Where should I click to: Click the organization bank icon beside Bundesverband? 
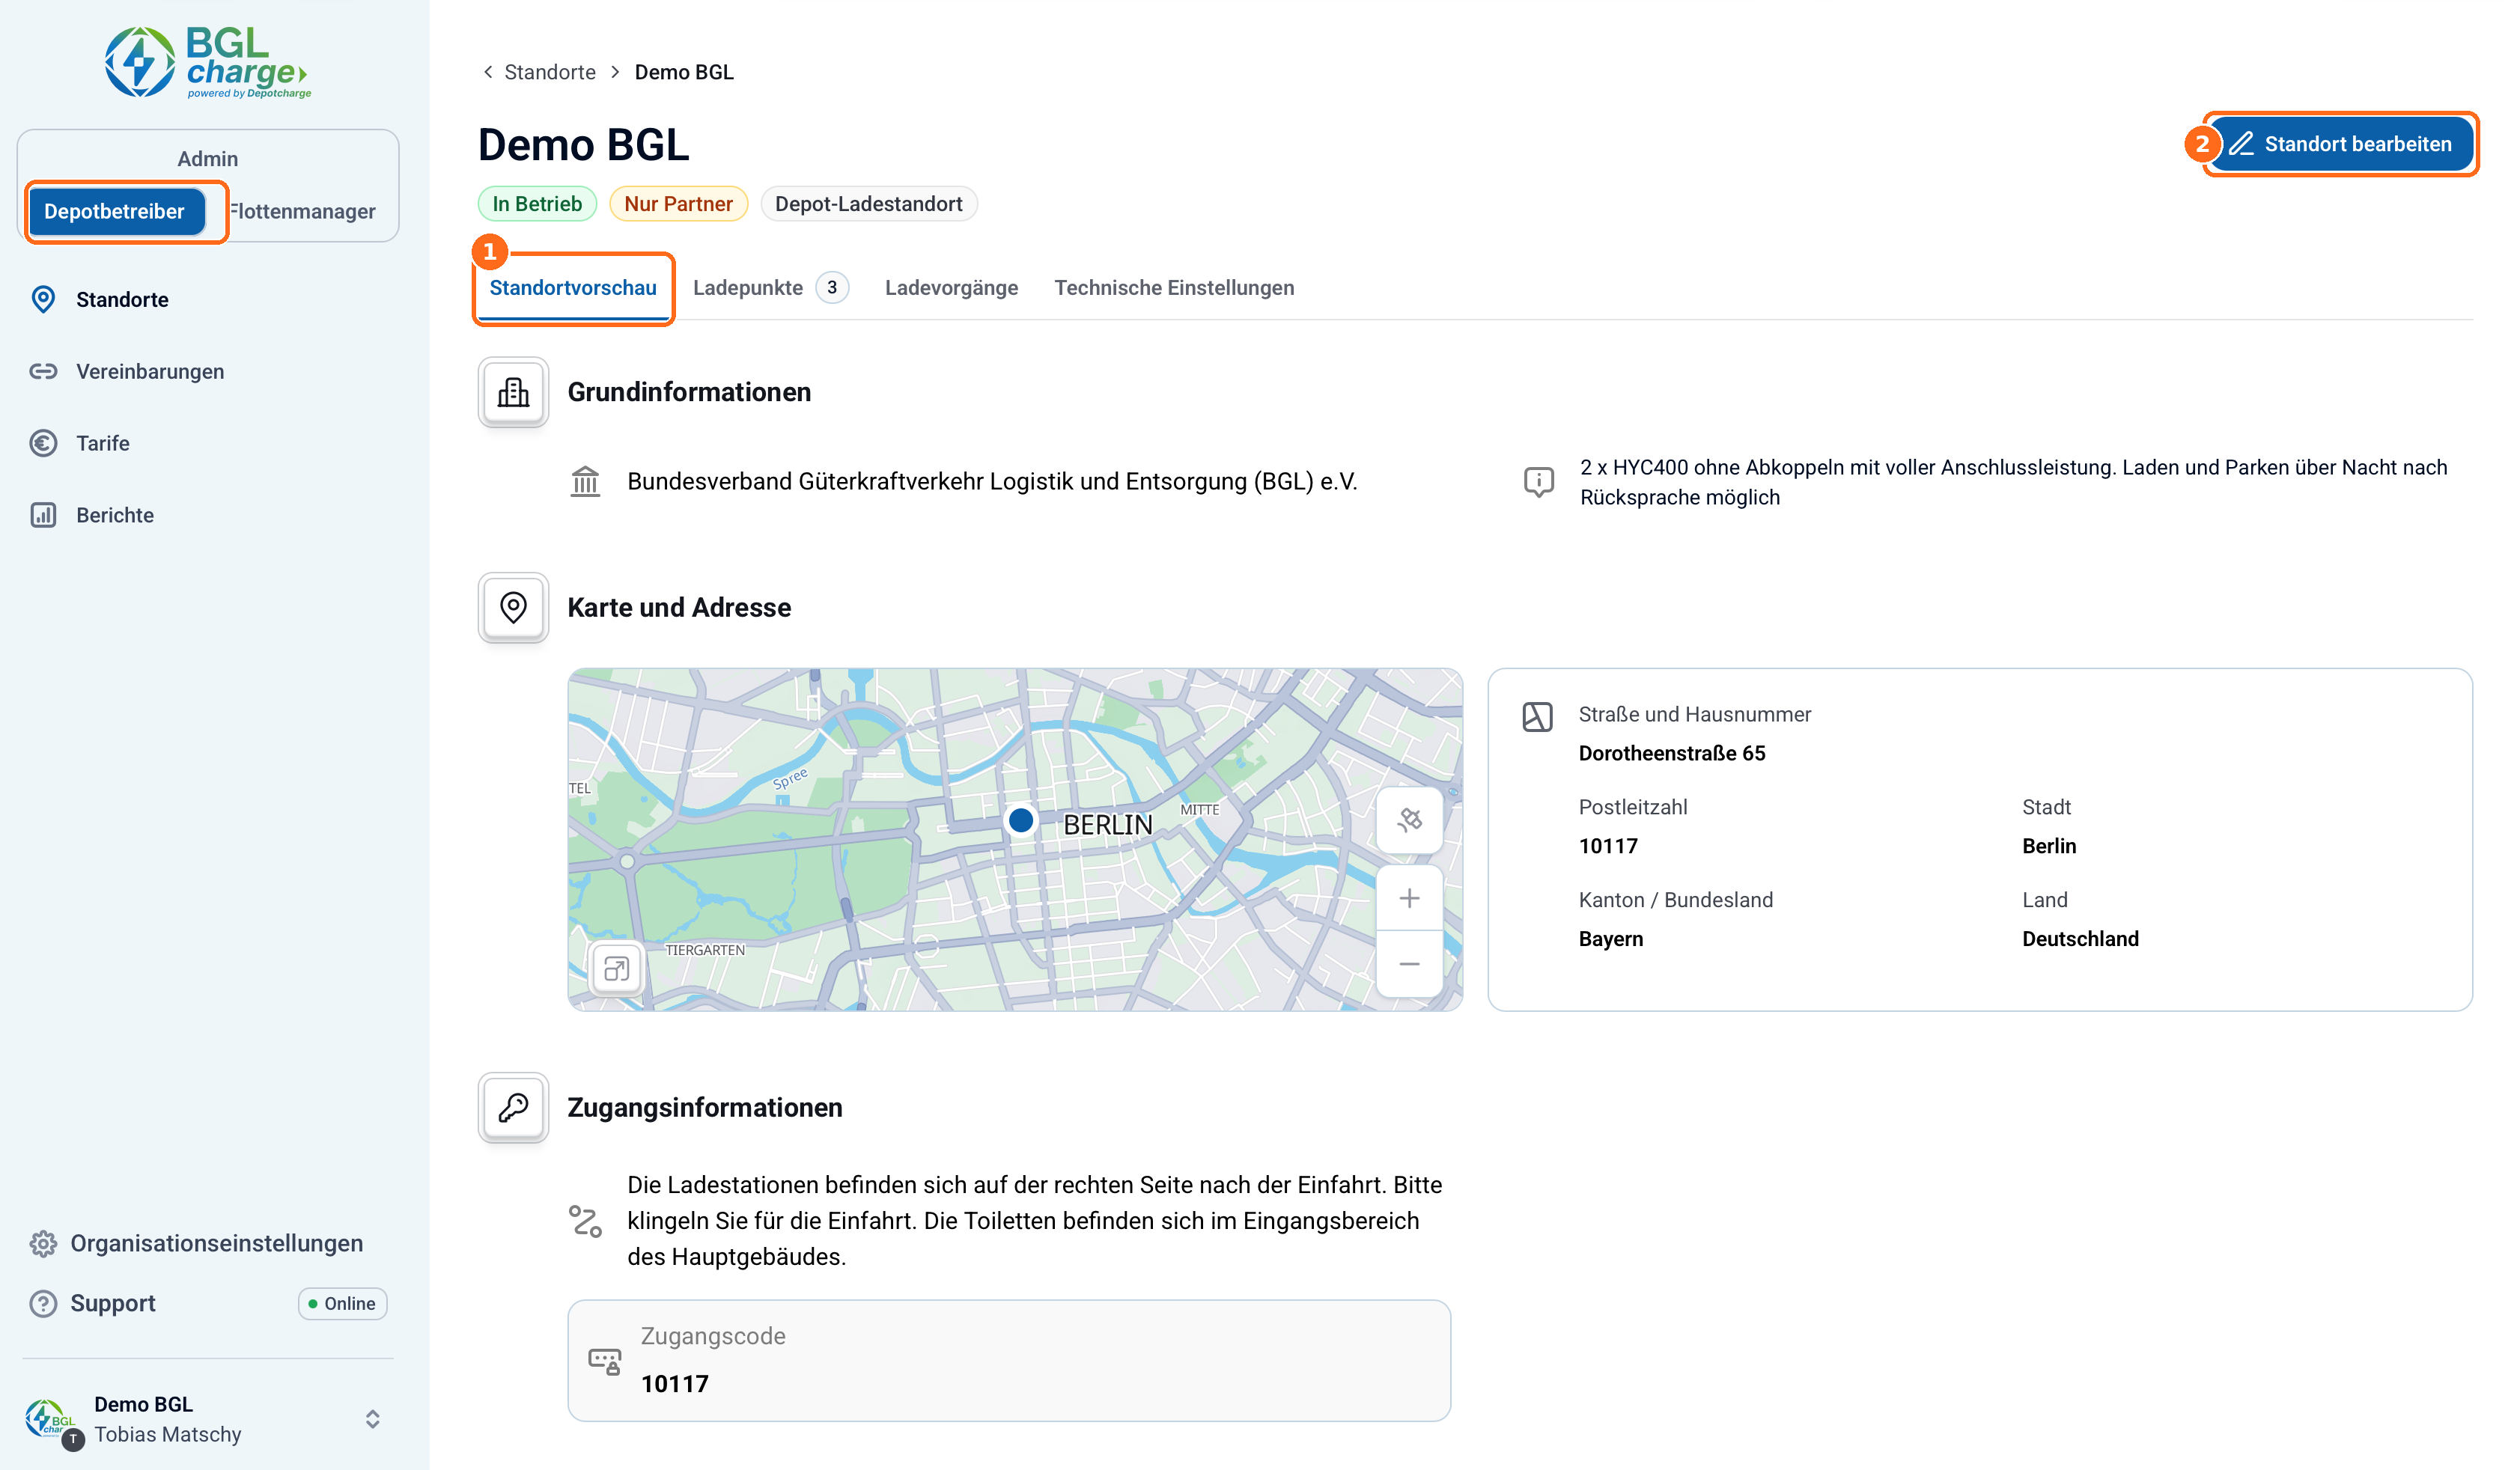coord(585,481)
